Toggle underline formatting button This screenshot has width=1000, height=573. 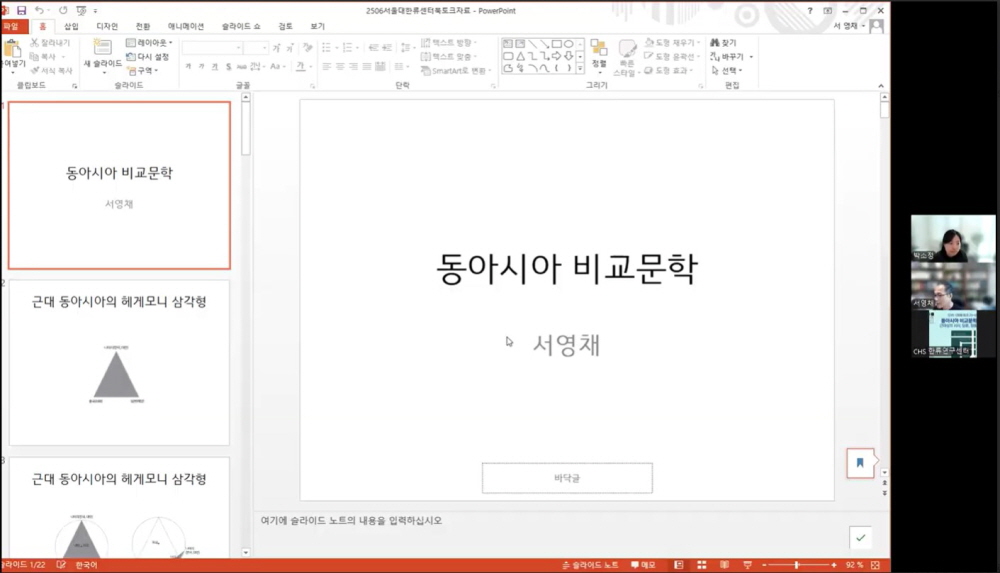(215, 66)
